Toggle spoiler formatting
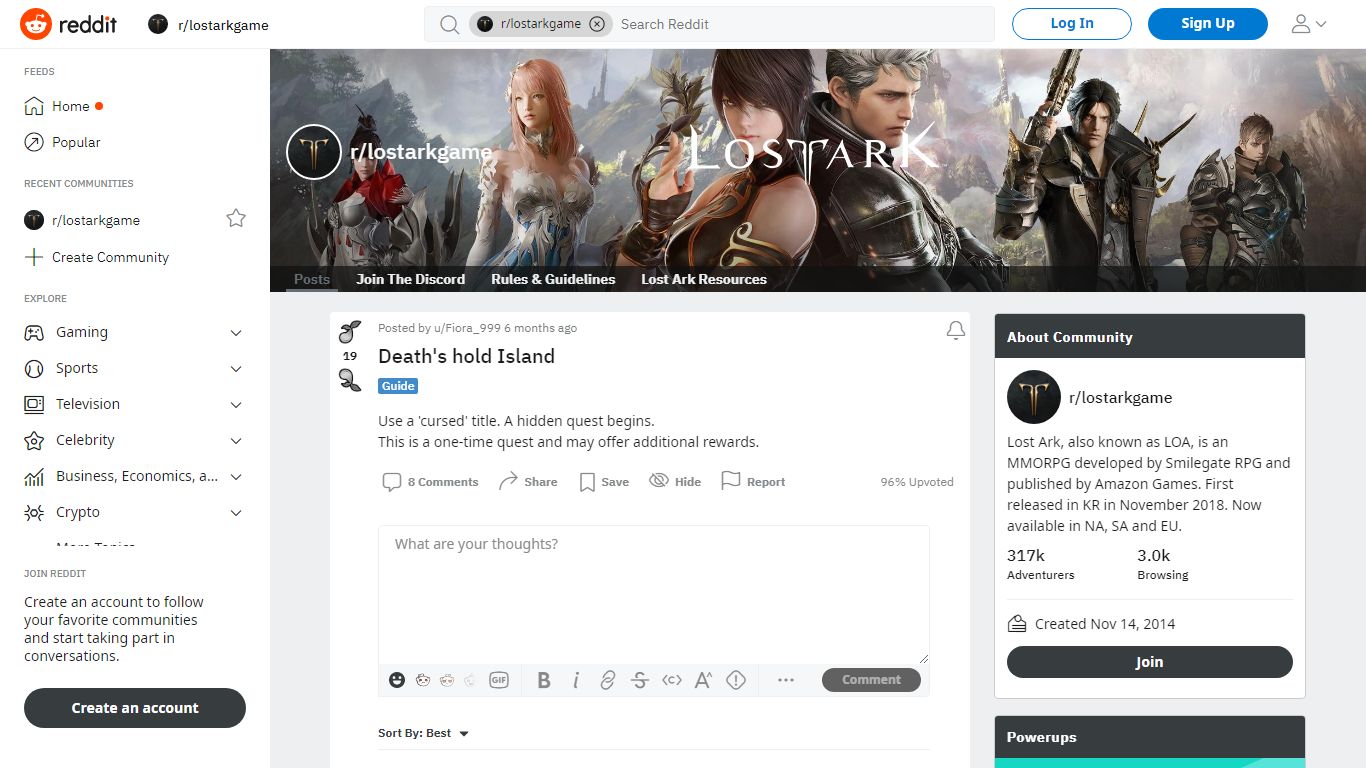Screen dimensions: 1366x768 pos(736,680)
